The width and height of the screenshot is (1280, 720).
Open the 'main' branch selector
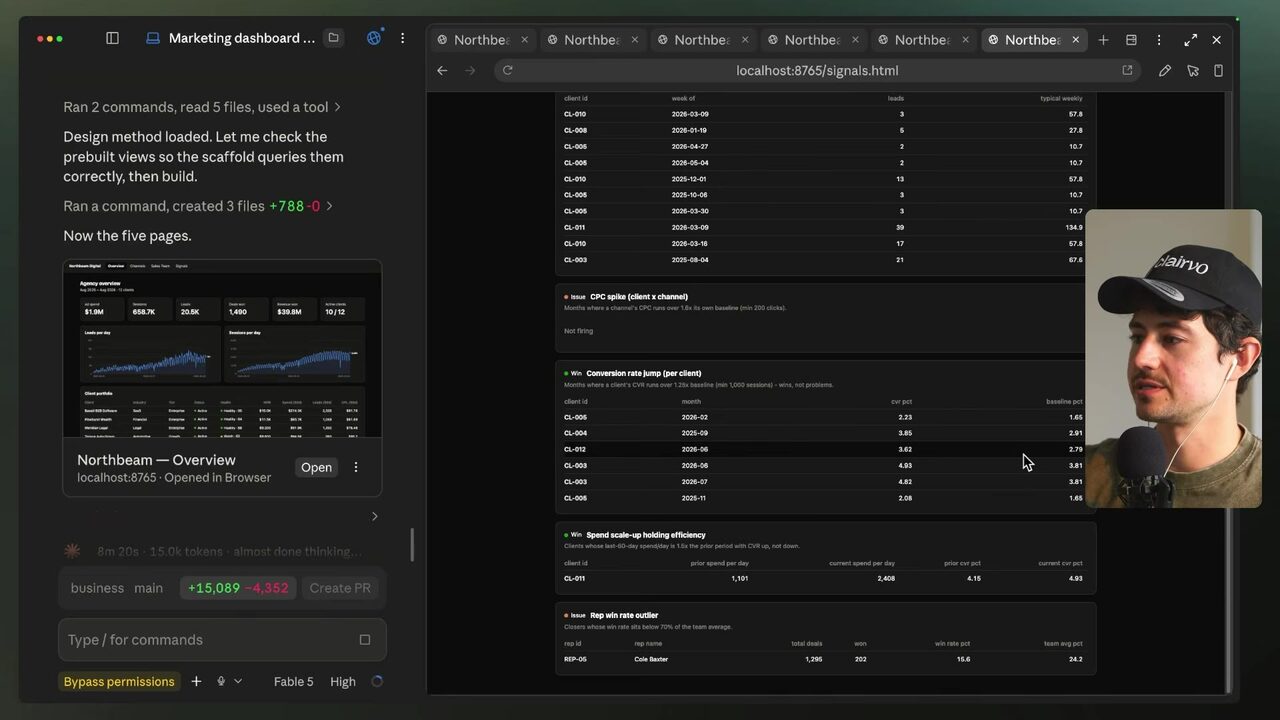click(149, 588)
